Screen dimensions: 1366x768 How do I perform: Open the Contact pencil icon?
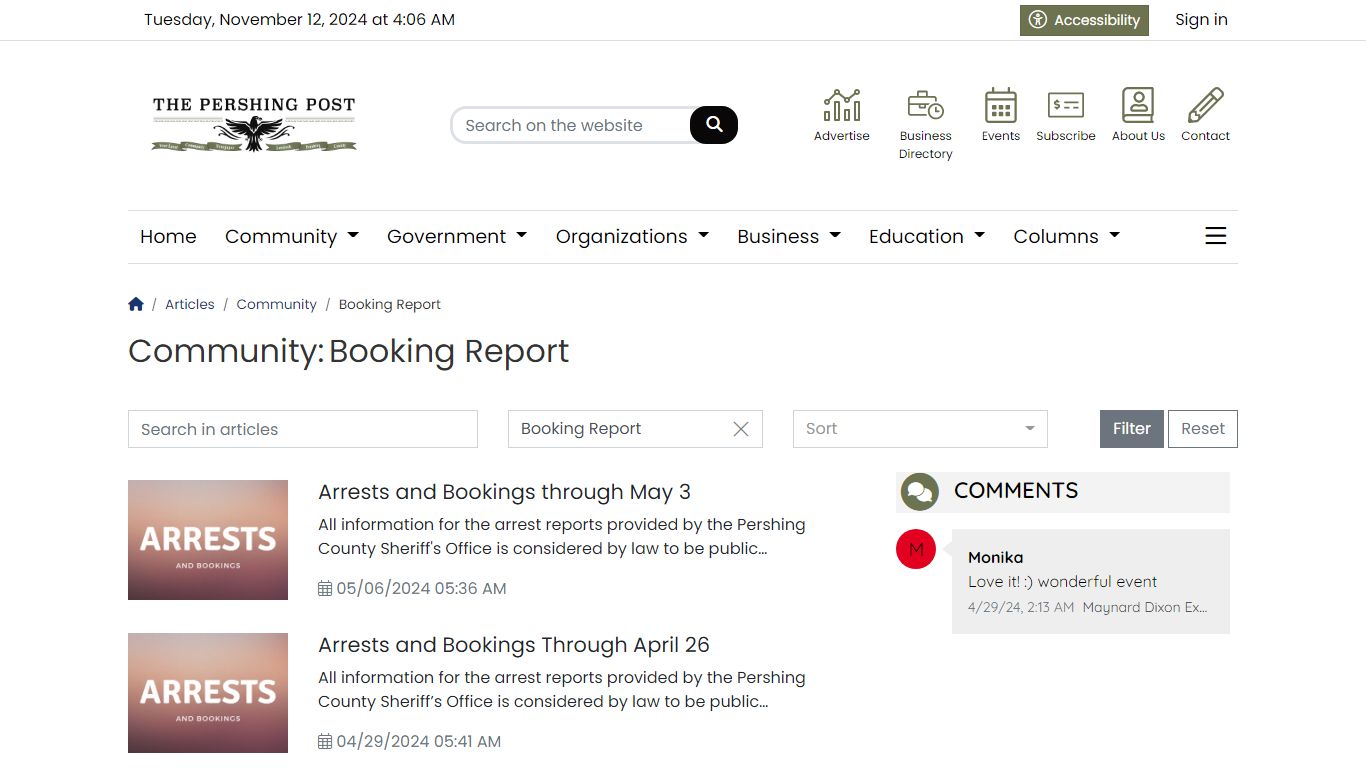(x=1205, y=105)
